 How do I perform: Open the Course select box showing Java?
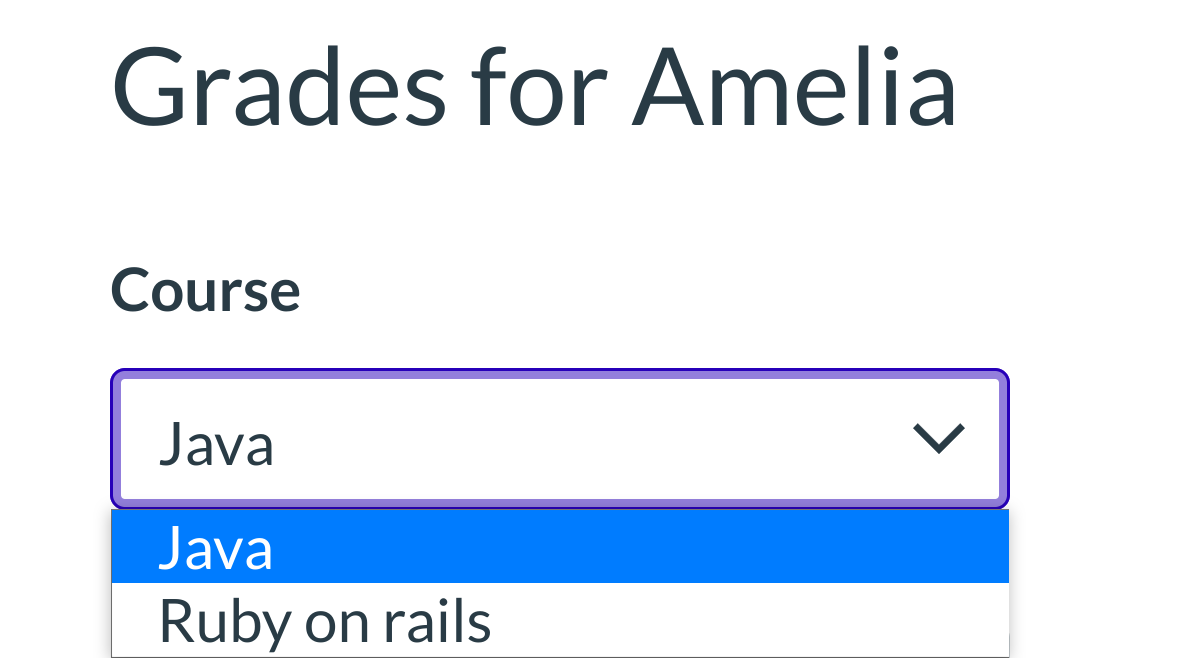tap(559, 440)
